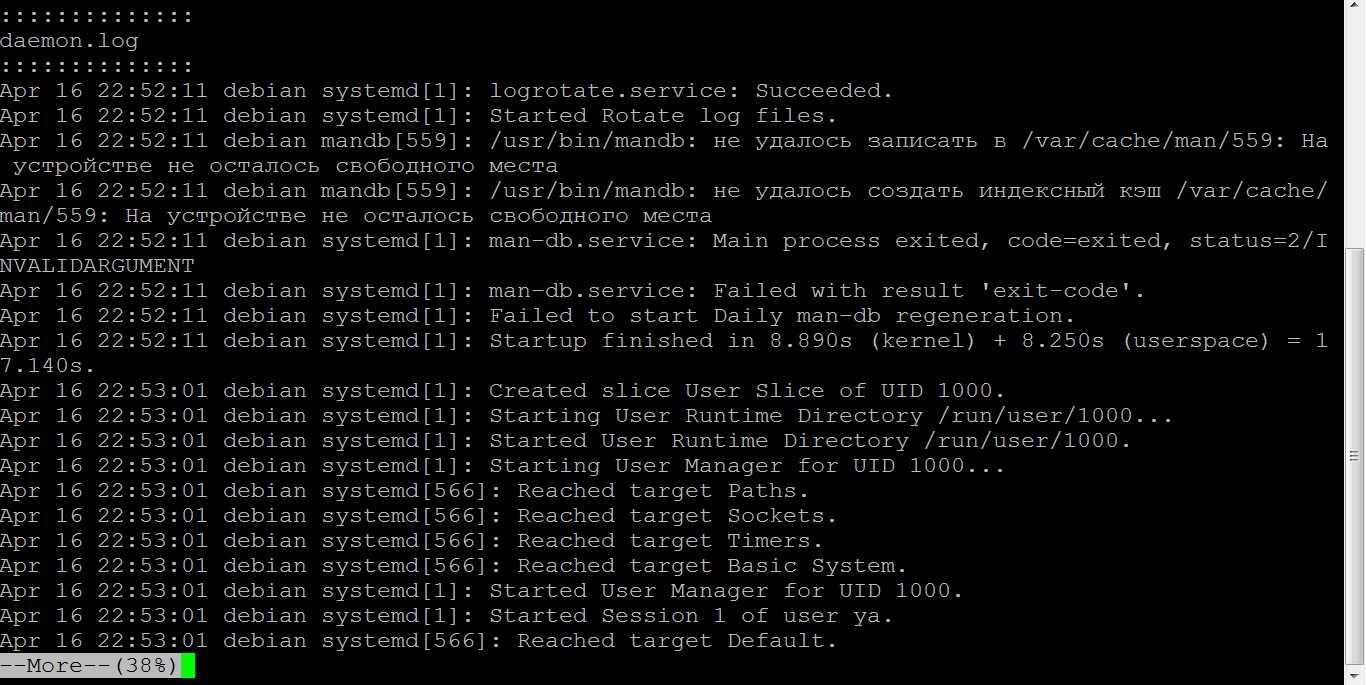The width and height of the screenshot is (1366, 685).
Task: Click the daemon.log filename heading
Action: pos(69,41)
